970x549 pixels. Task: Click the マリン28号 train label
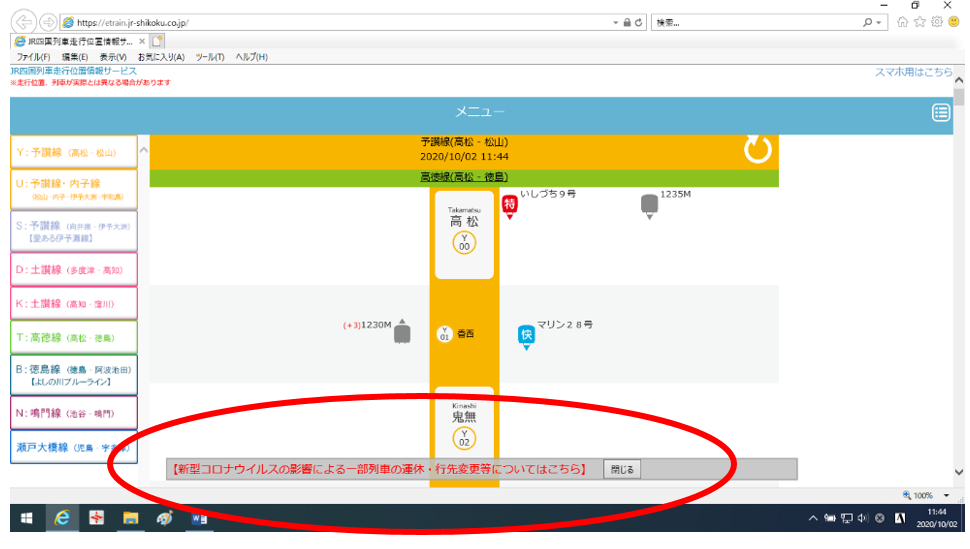tap(564, 325)
